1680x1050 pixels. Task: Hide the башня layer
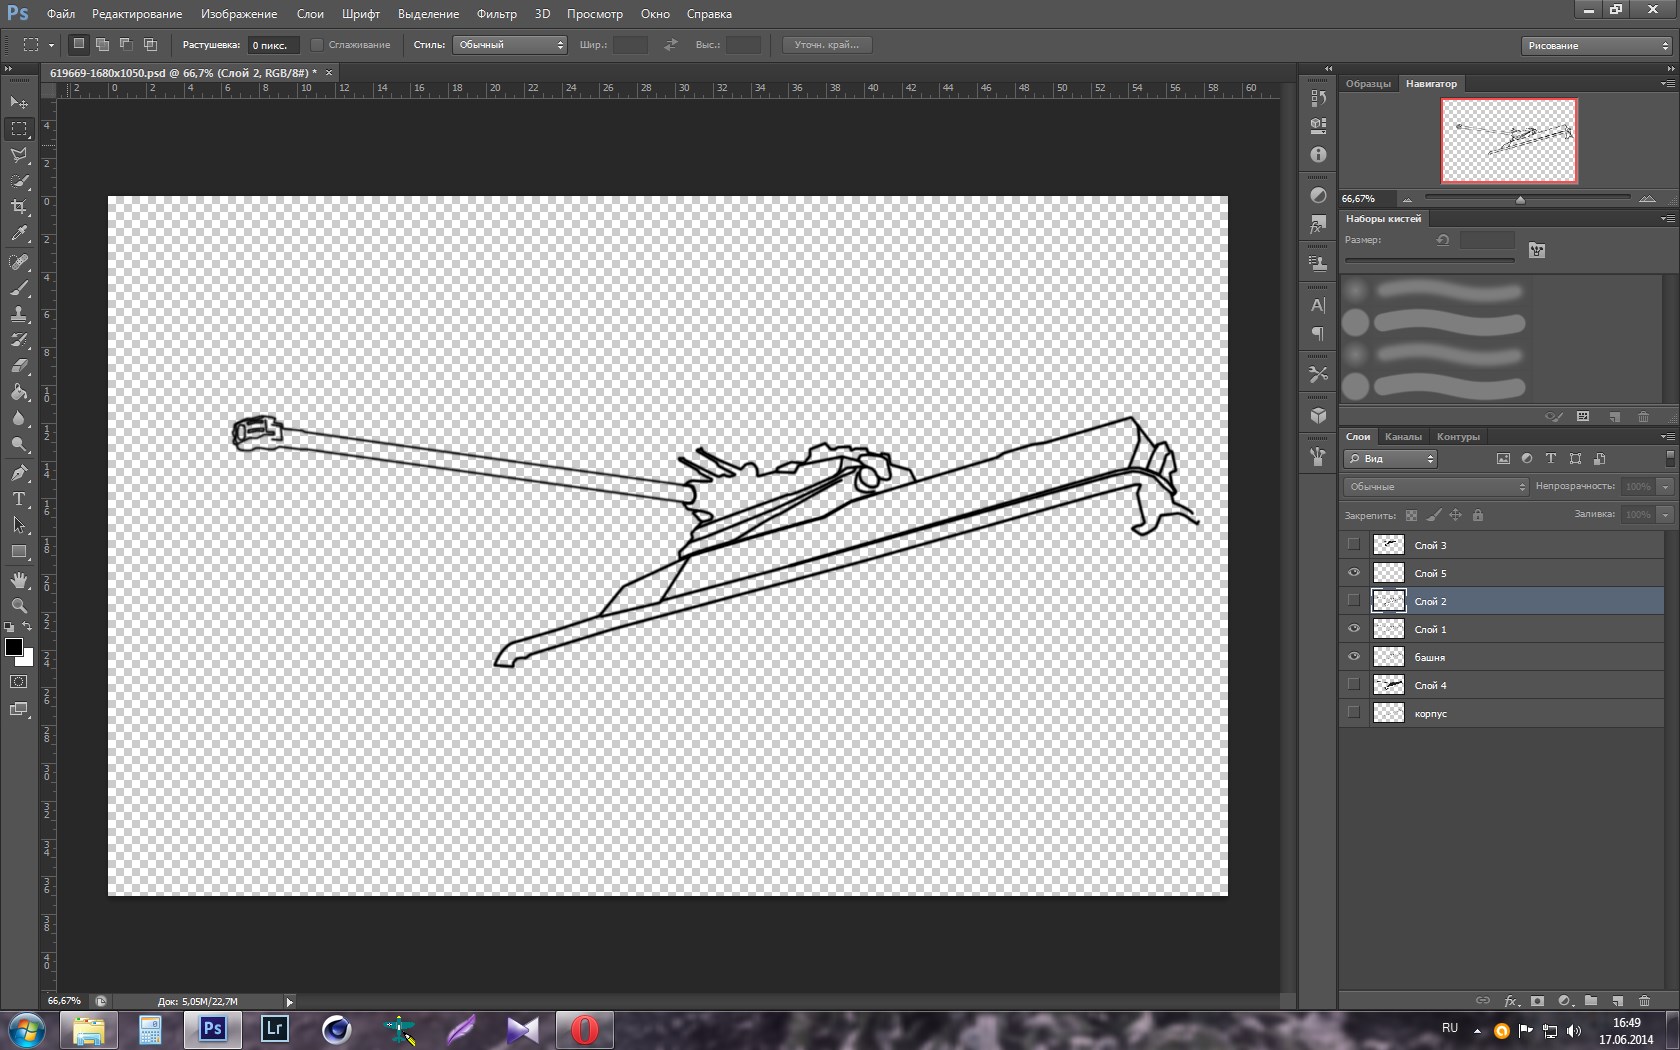click(x=1354, y=657)
